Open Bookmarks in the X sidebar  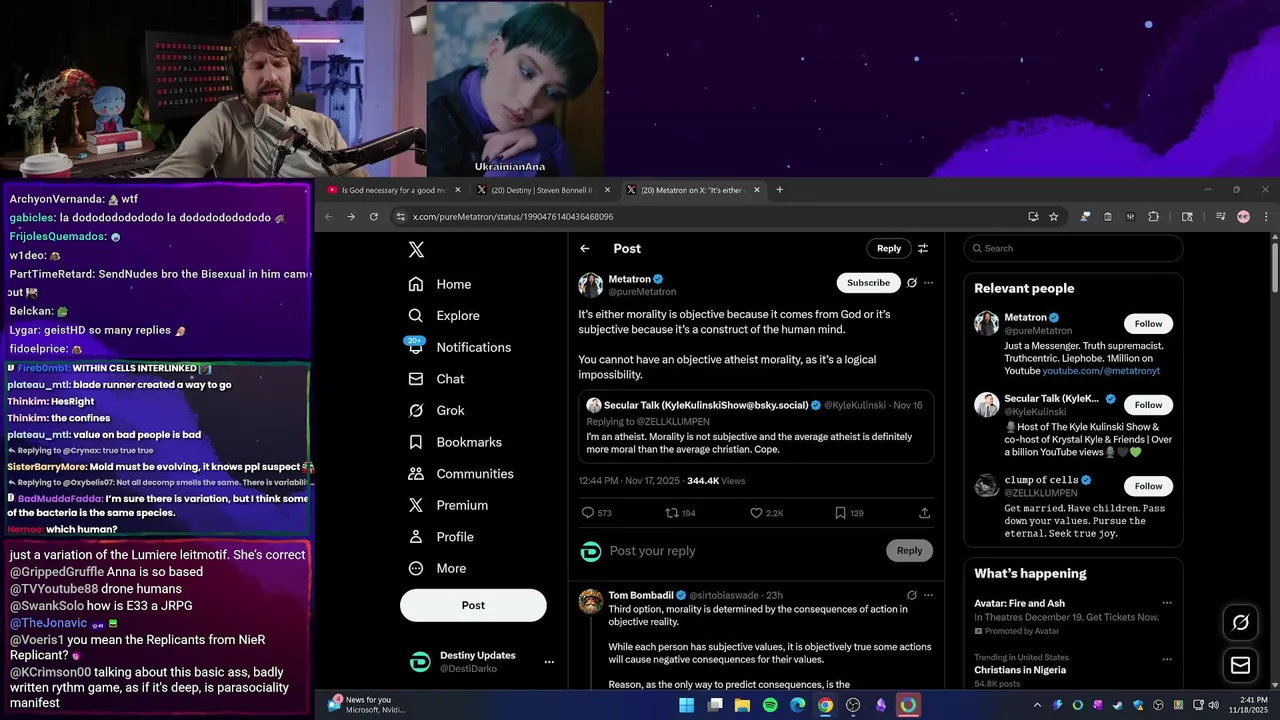click(455, 442)
